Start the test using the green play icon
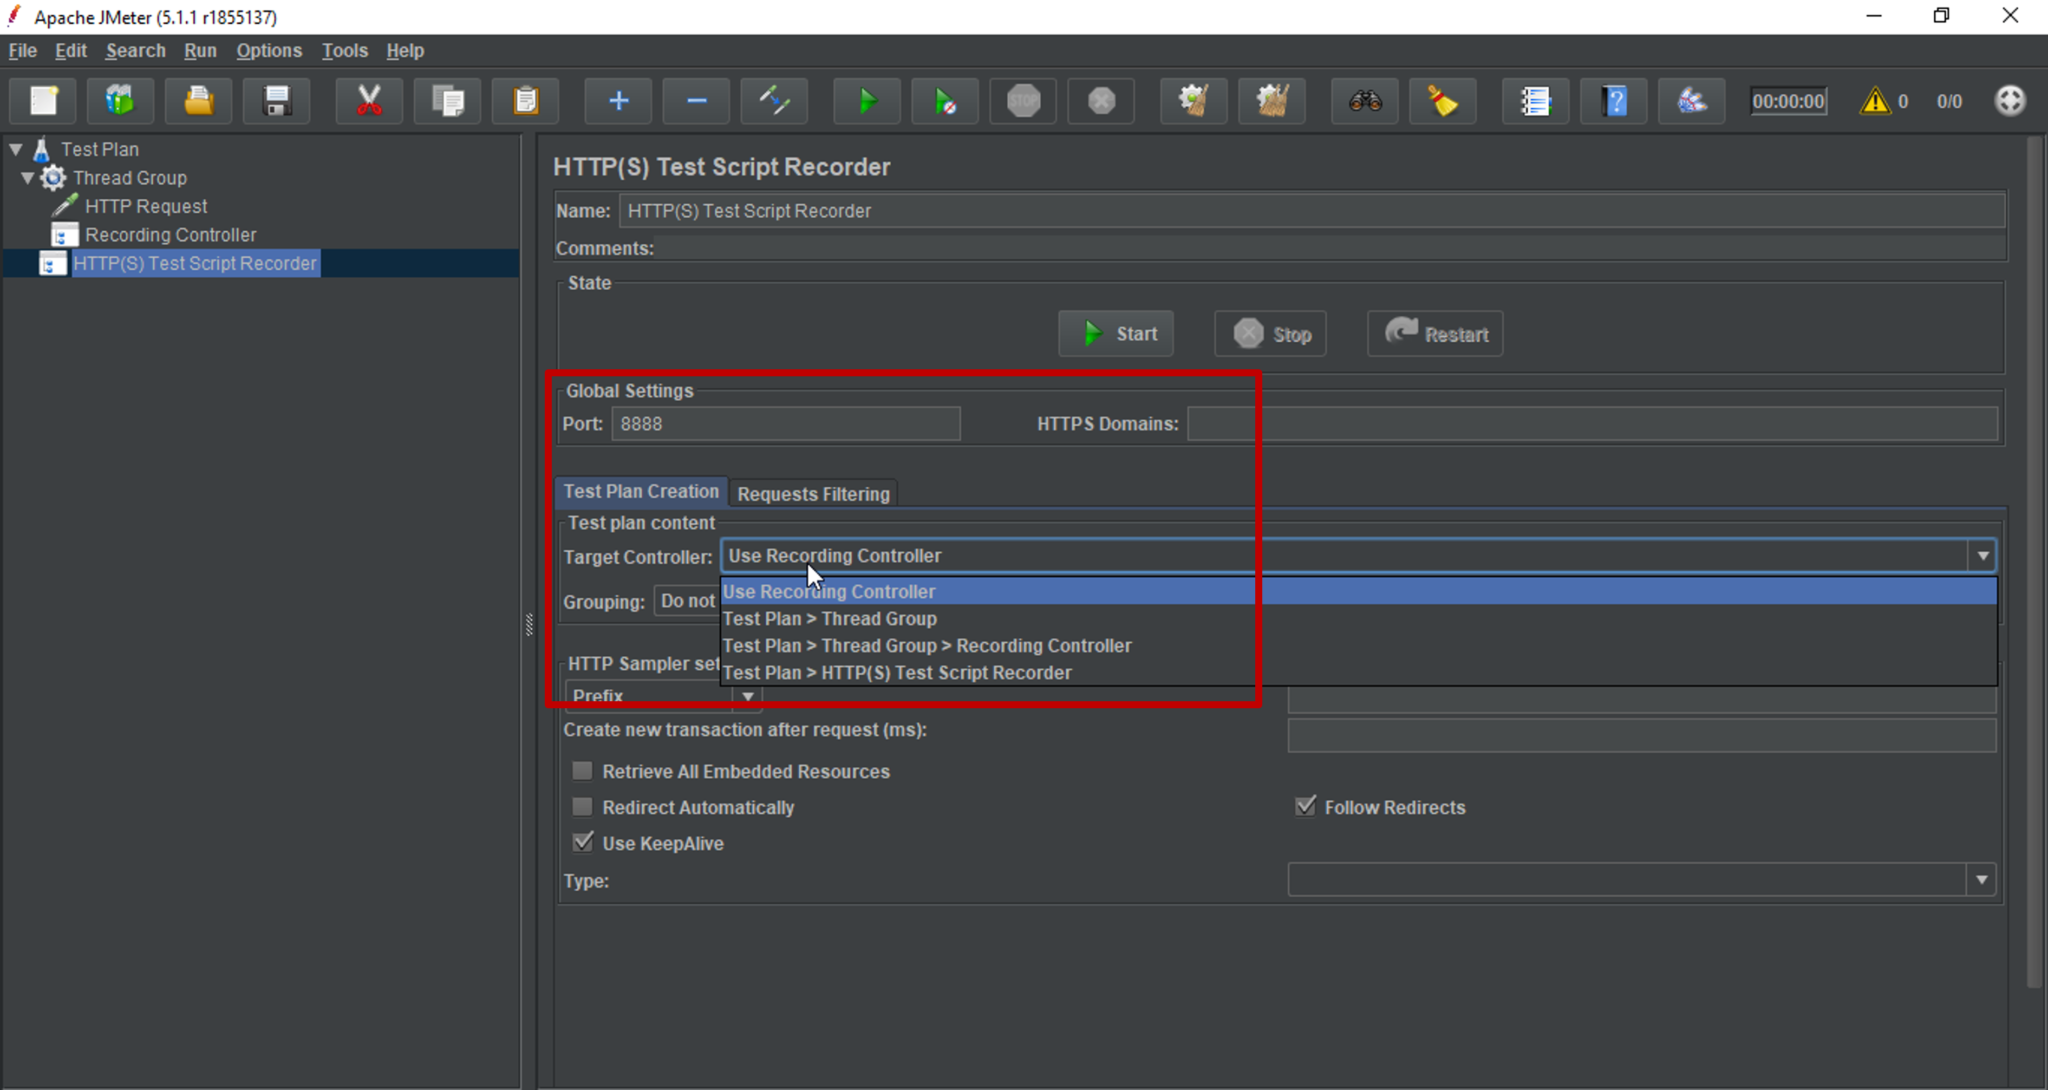2048x1090 pixels. click(x=866, y=101)
